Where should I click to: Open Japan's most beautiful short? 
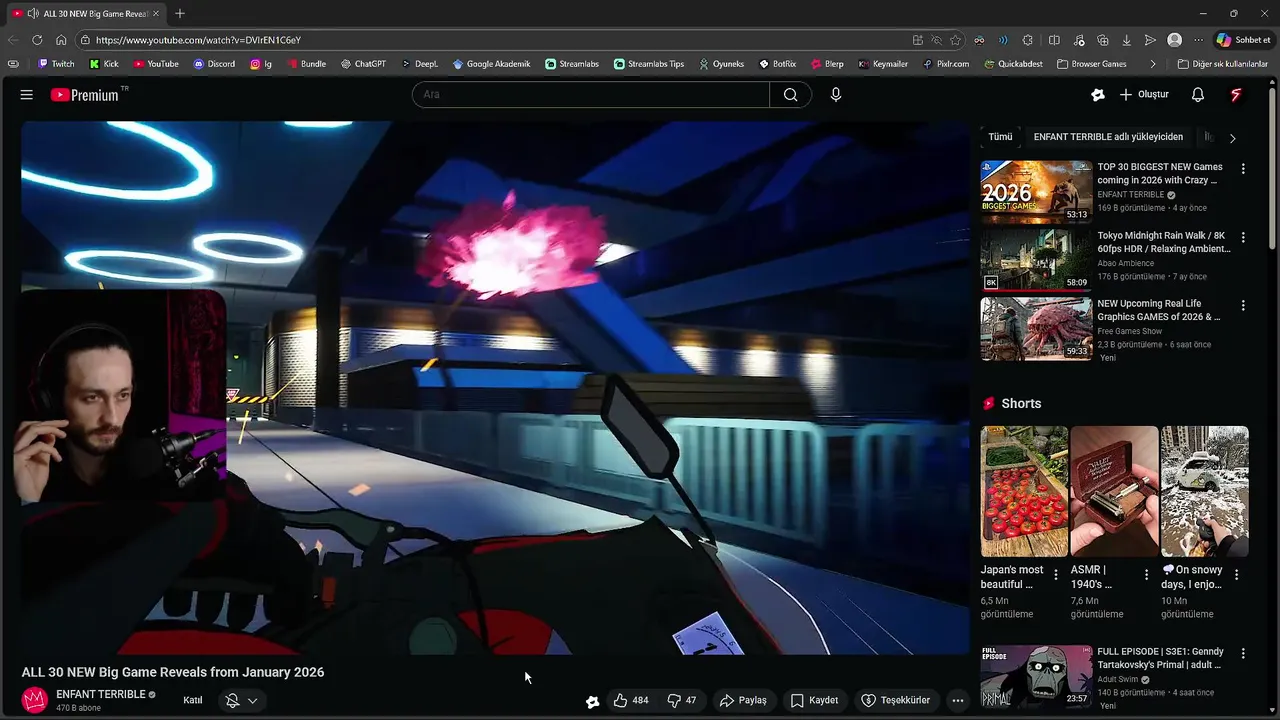coord(1024,491)
